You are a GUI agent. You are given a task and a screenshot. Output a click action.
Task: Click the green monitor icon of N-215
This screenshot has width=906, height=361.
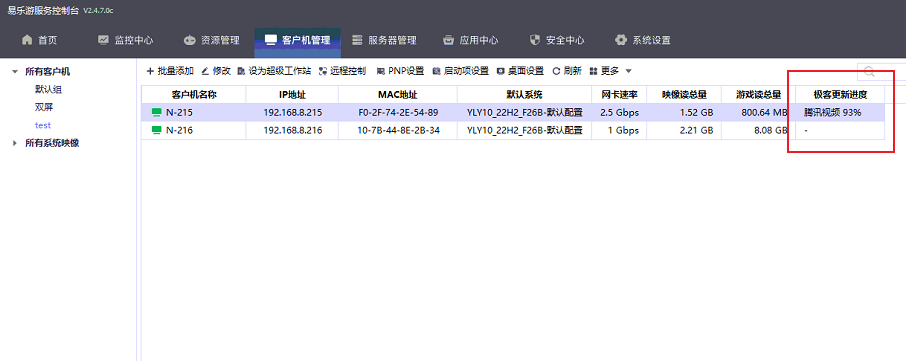[156, 113]
